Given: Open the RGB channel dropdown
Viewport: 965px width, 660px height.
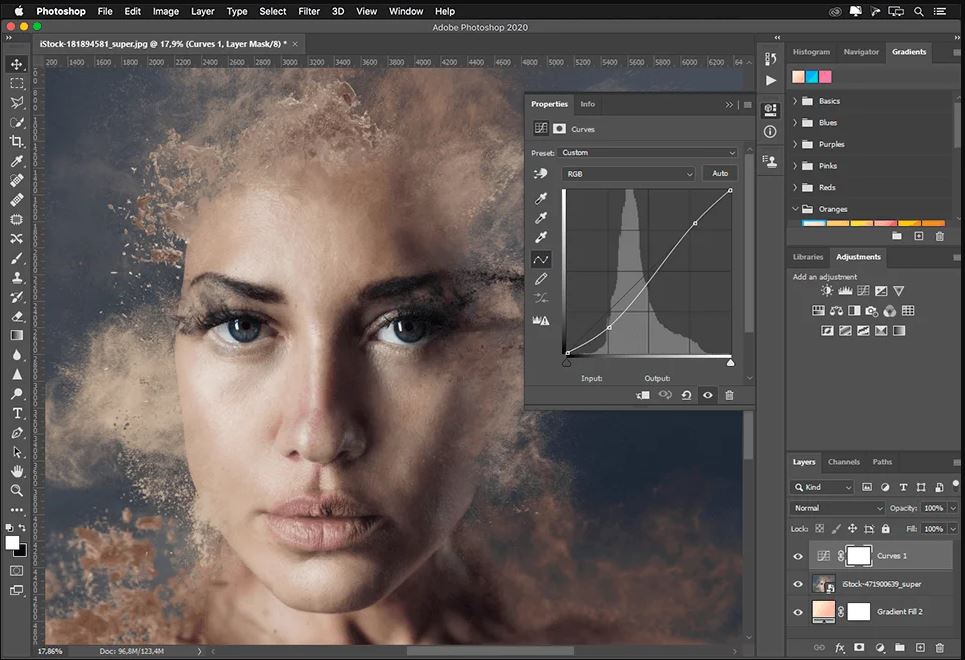Looking at the screenshot, I should 628,174.
